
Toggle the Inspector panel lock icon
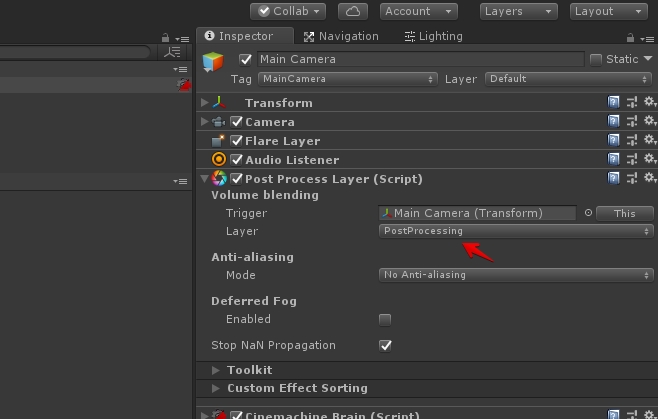pyautogui.click(x=630, y=38)
